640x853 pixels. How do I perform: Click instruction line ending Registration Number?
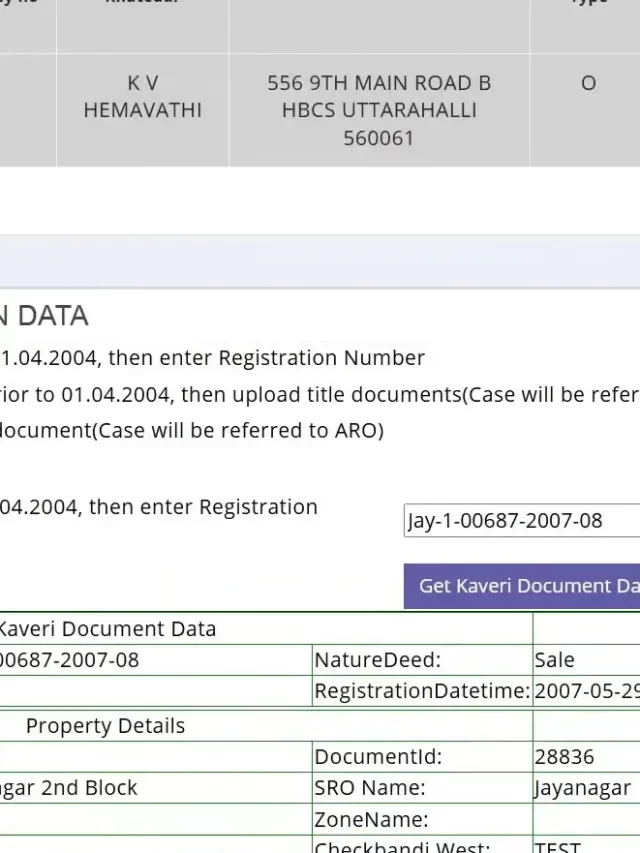click(212, 358)
